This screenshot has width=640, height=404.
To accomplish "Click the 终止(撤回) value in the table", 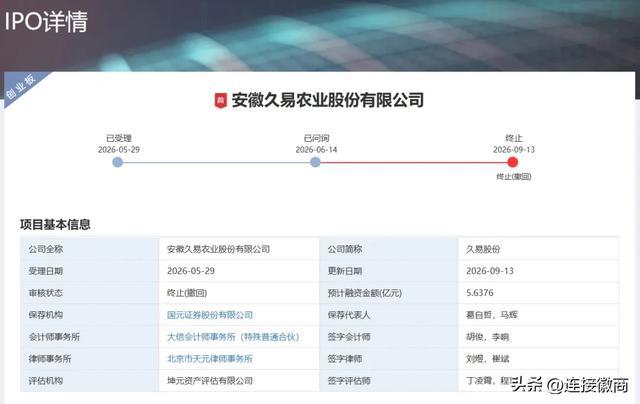I will [187, 293].
